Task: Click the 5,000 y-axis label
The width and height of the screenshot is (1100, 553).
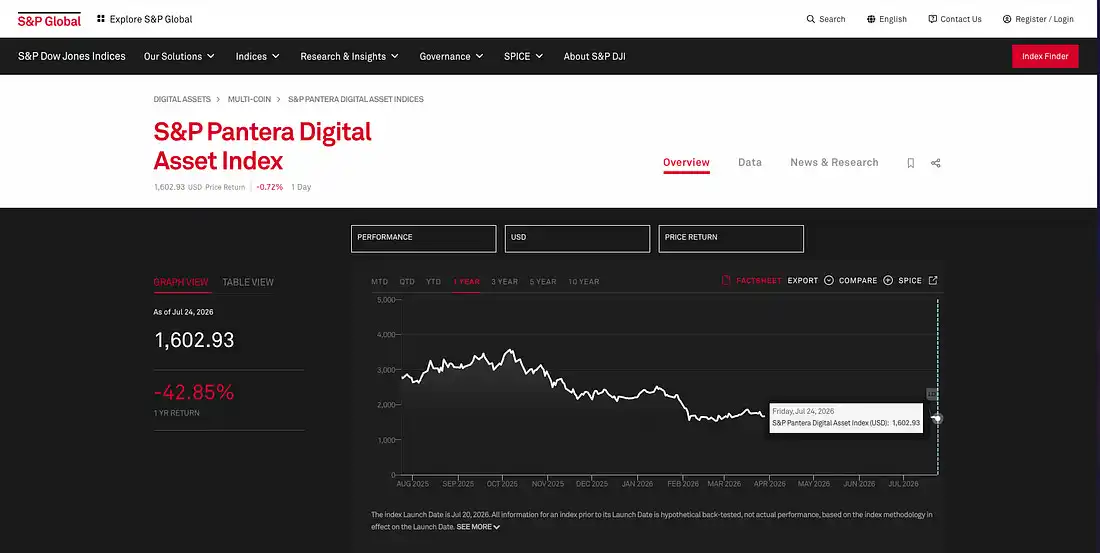Action: [386, 300]
